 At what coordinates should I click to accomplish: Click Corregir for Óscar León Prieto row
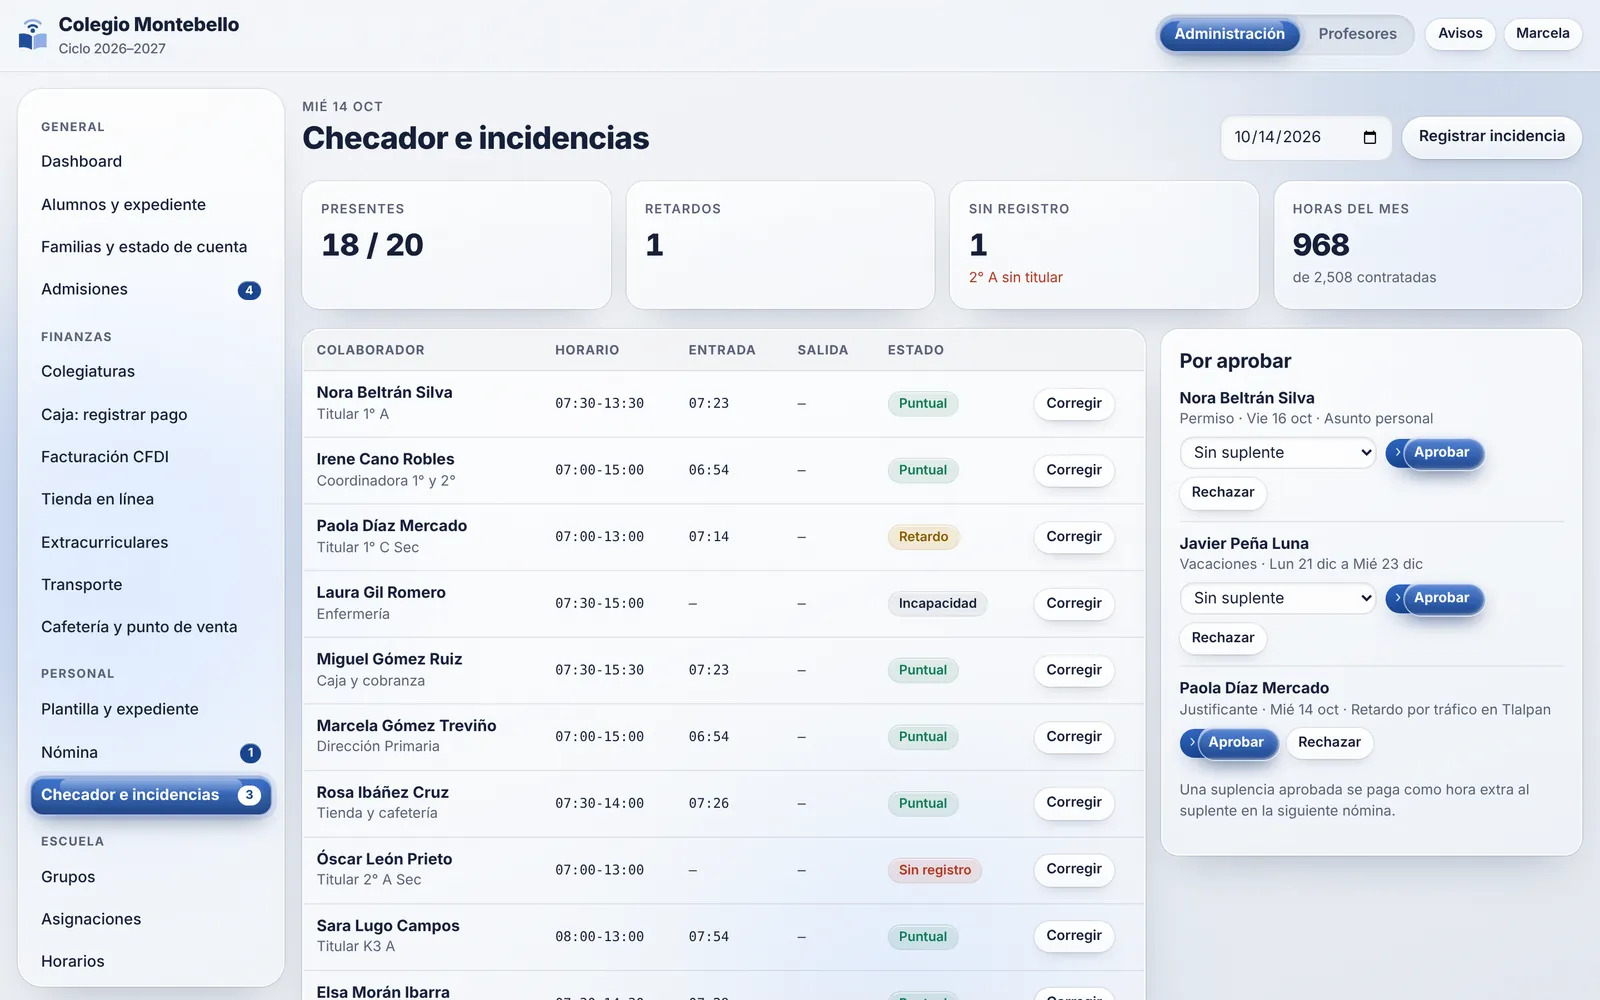point(1074,870)
